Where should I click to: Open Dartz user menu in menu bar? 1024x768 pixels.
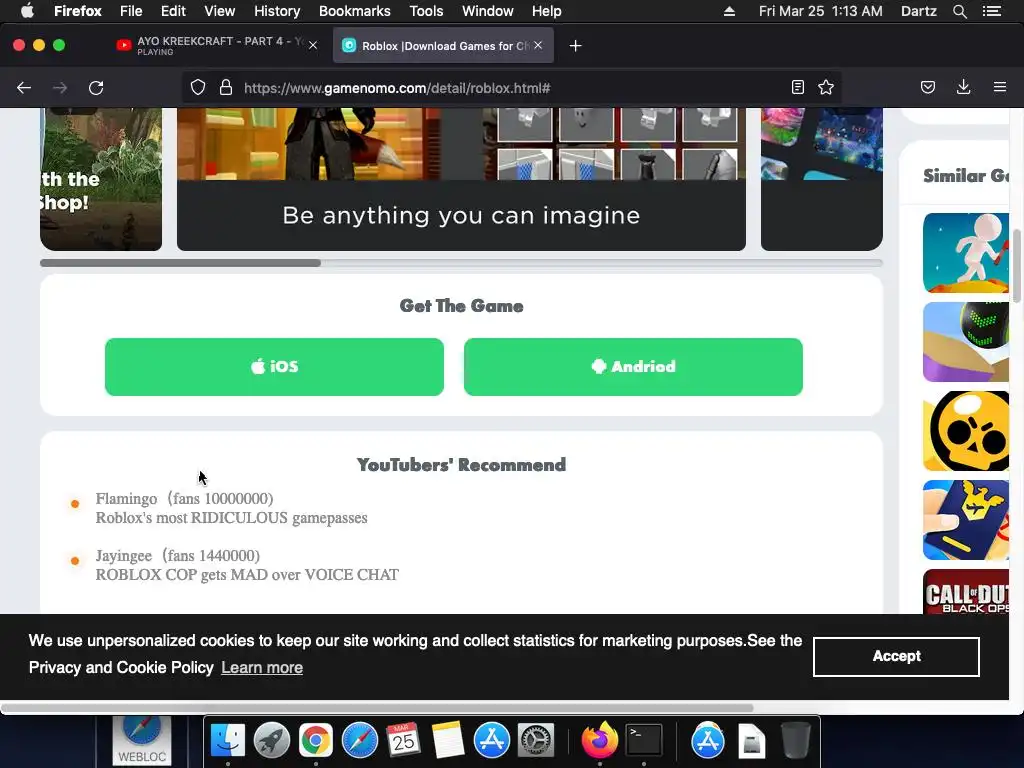(x=918, y=11)
